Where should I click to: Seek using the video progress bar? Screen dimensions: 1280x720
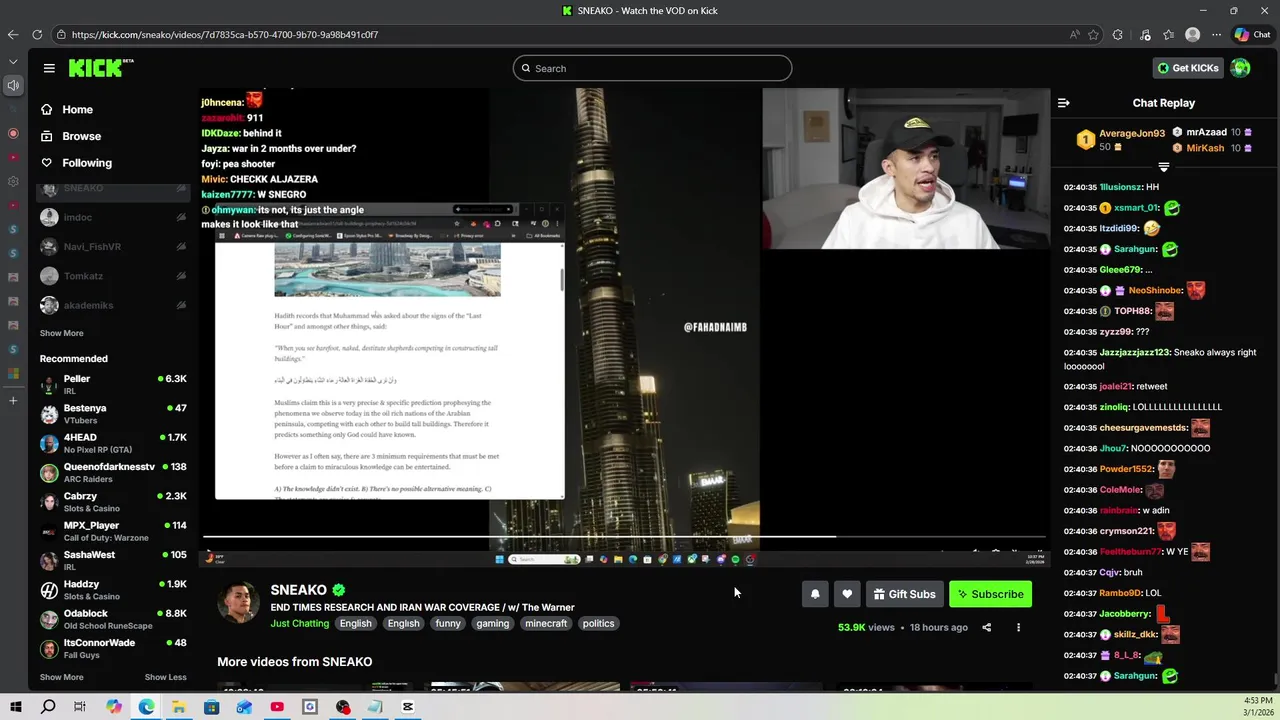(x=625, y=537)
